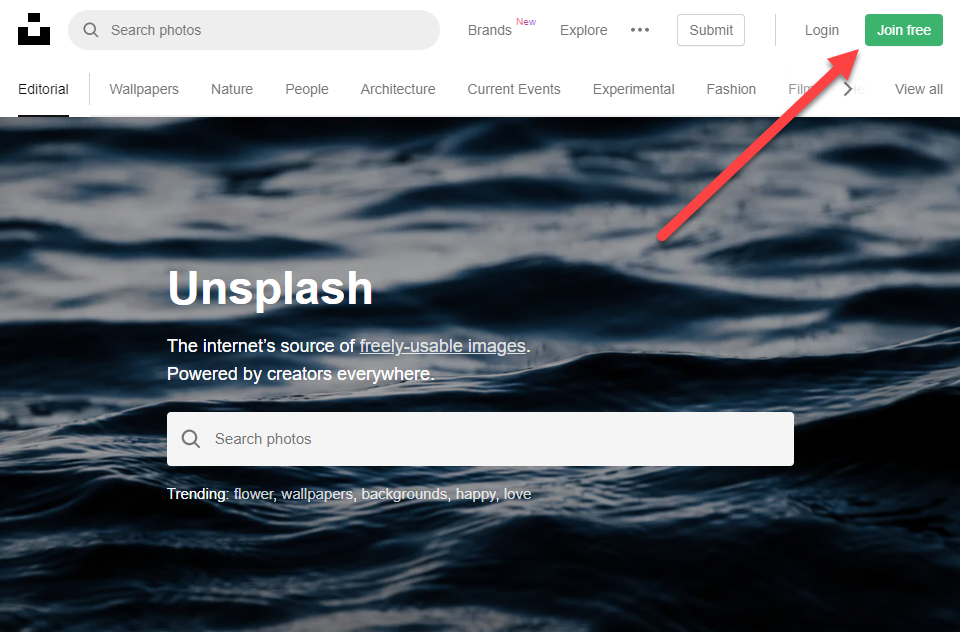Open the Brands page
This screenshot has height=632, width=960.
click(489, 30)
